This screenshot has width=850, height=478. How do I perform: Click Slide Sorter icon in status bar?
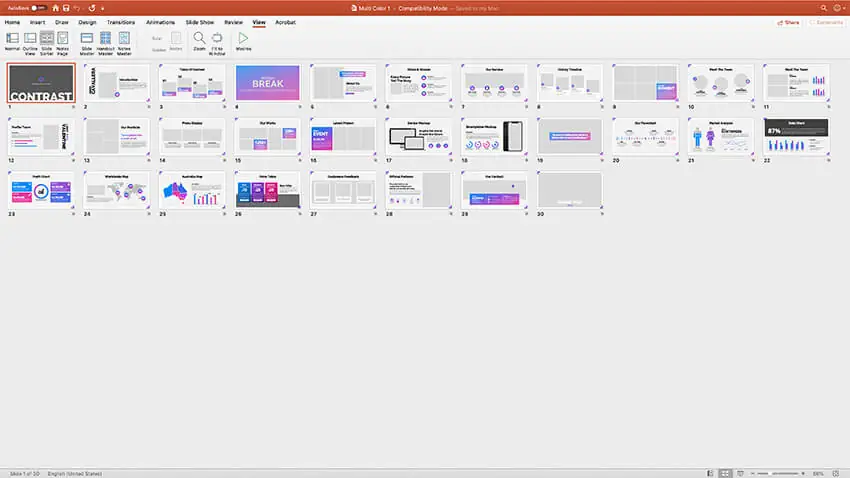pos(725,474)
